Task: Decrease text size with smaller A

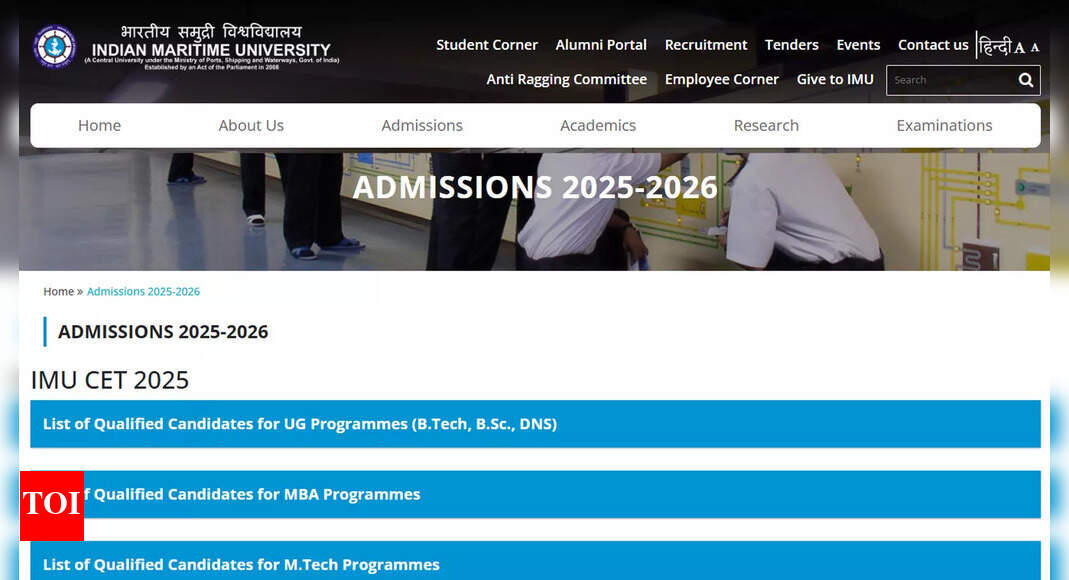Action: [1034, 48]
